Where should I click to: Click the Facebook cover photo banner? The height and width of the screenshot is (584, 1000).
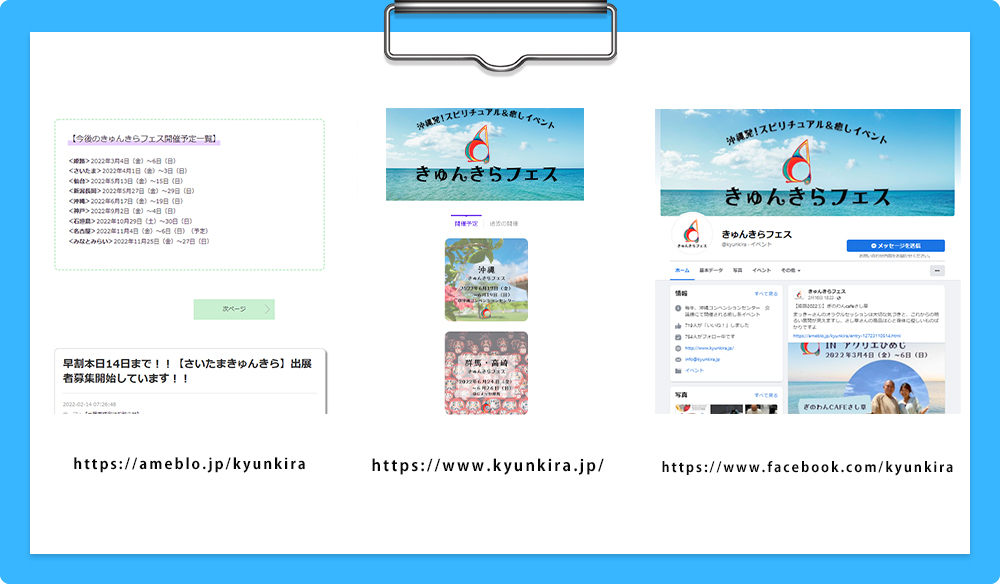click(x=807, y=163)
